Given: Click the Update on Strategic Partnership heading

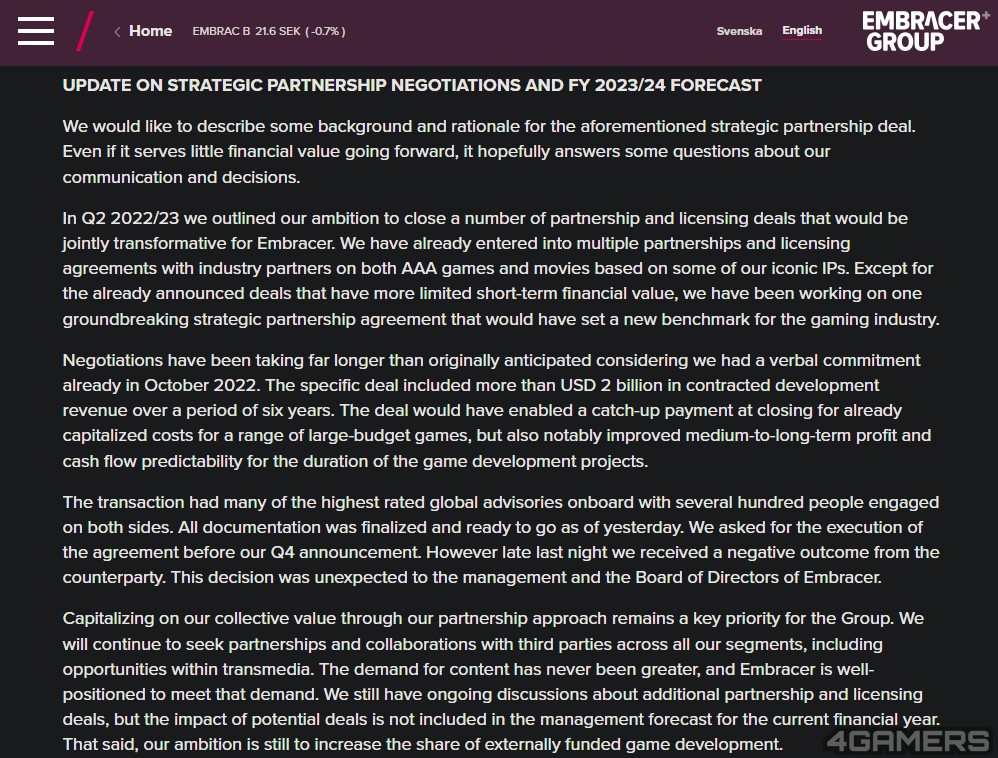Looking at the screenshot, I should (412, 85).
